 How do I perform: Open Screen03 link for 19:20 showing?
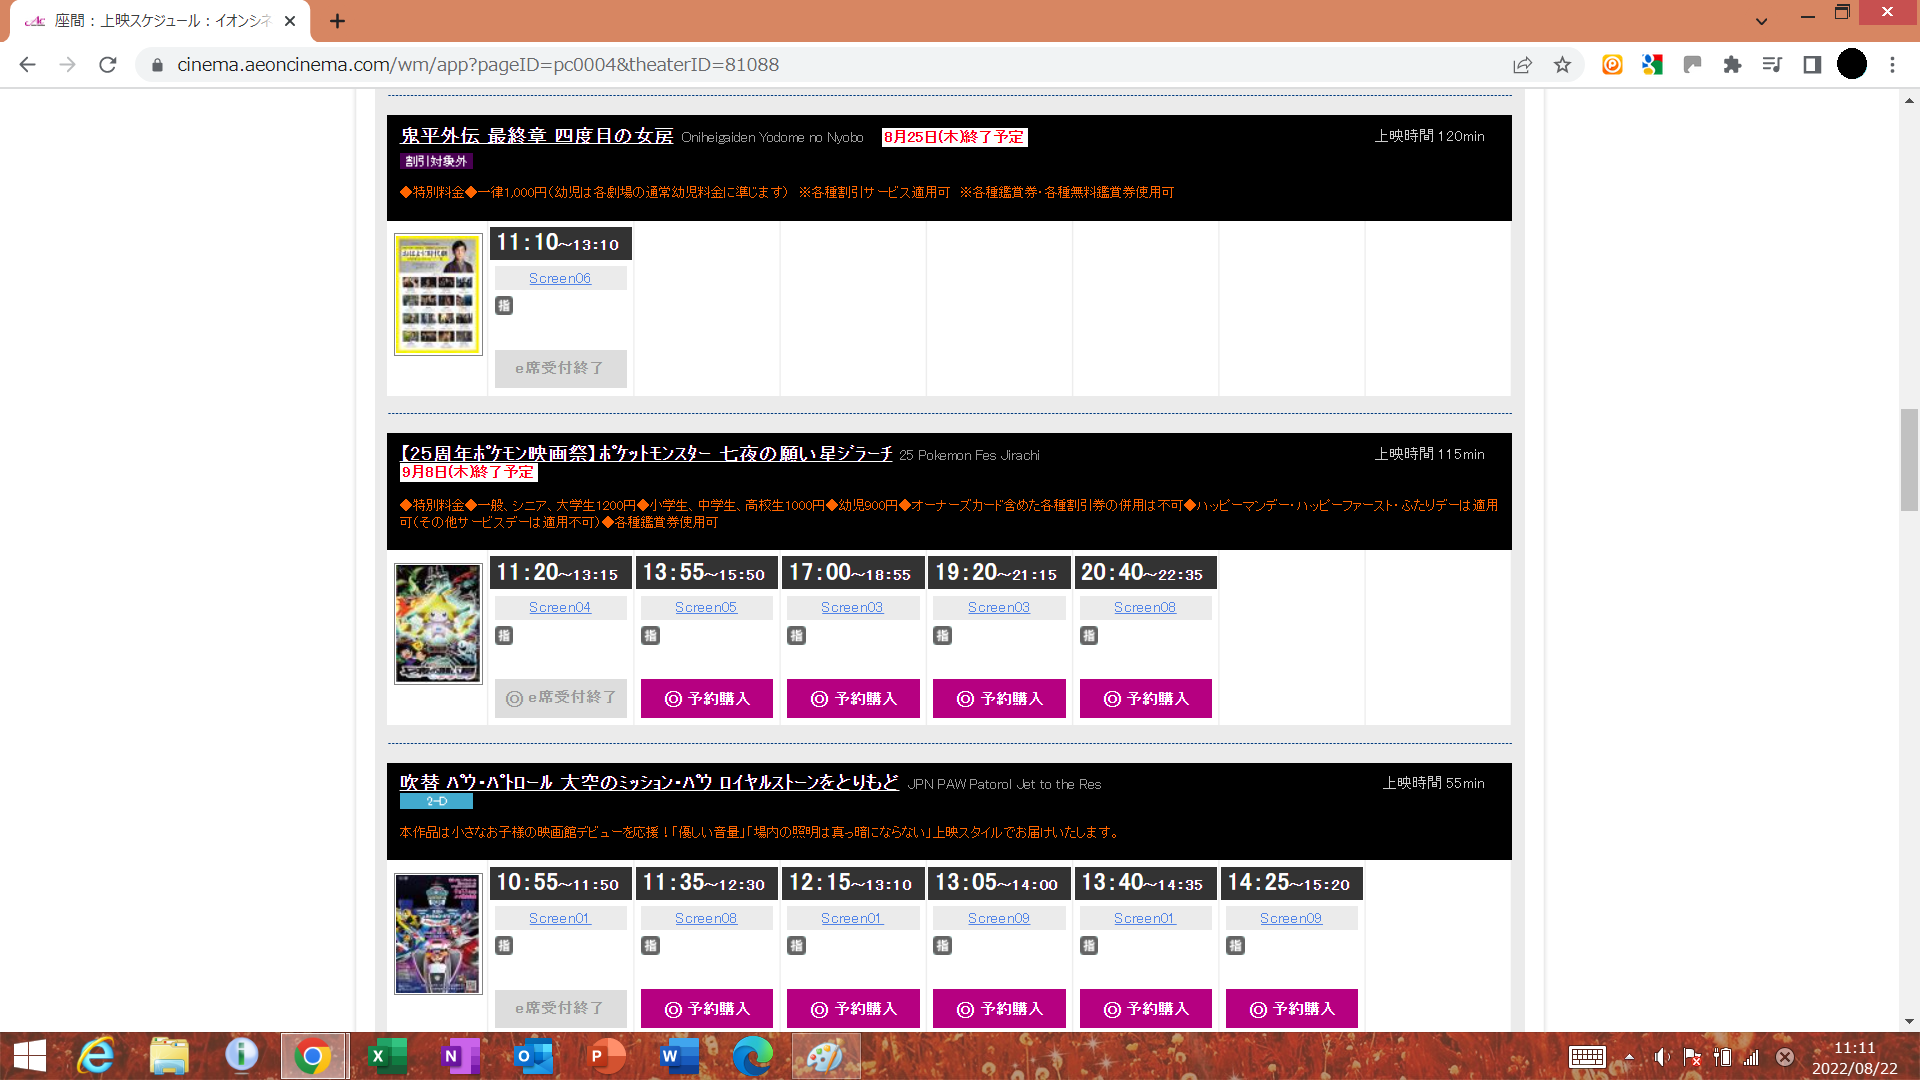point(999,607)
